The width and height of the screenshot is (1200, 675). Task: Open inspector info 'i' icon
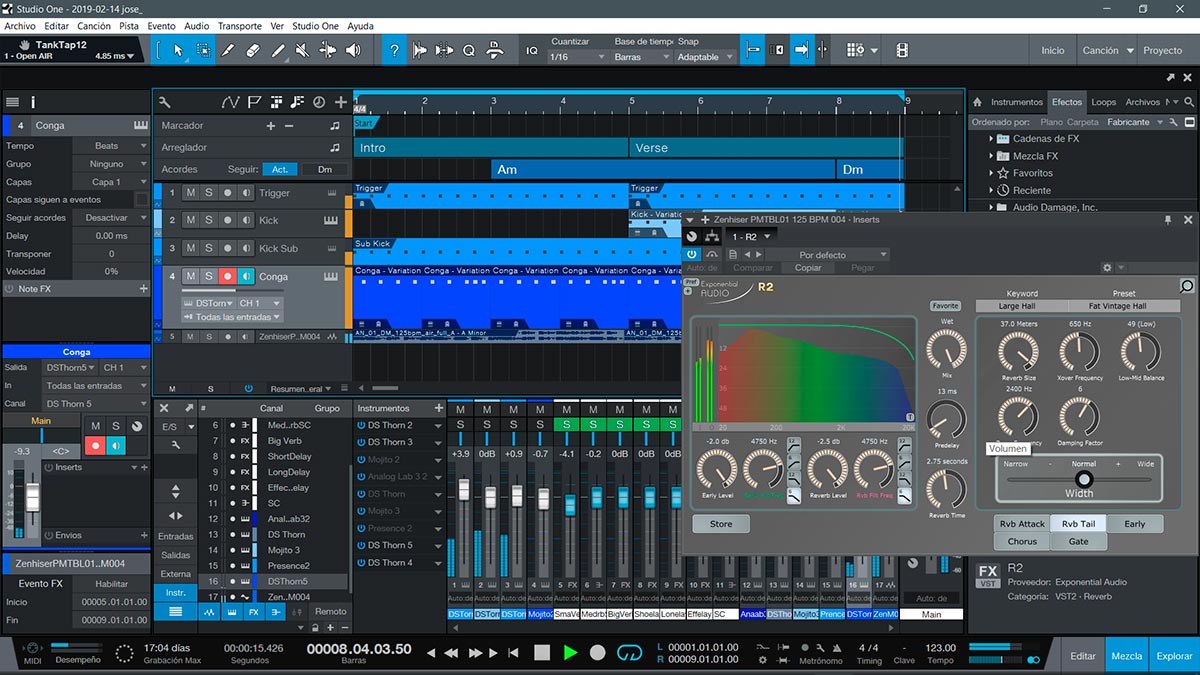[x=33, y=102]
